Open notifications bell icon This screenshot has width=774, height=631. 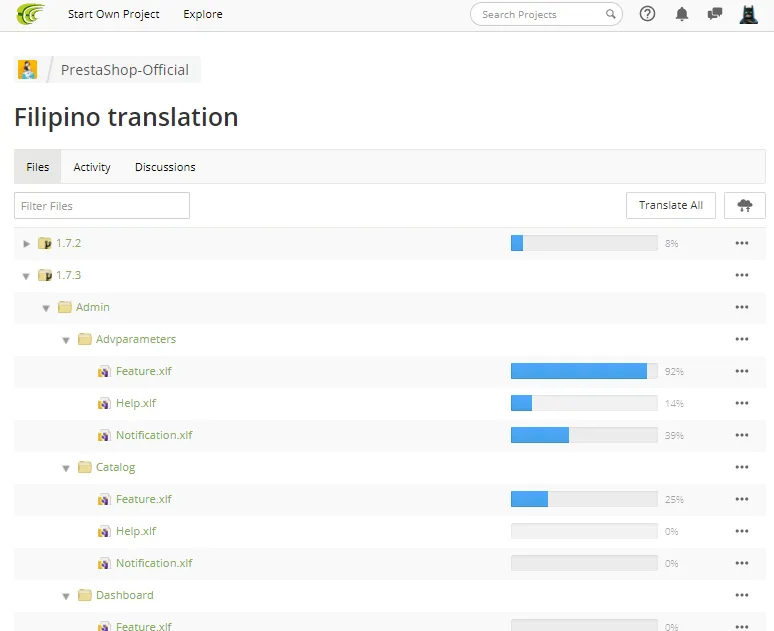point(682,14)
